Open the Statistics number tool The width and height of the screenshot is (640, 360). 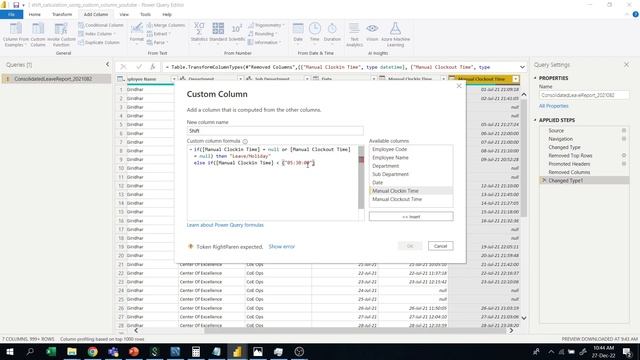pos(199,33)
